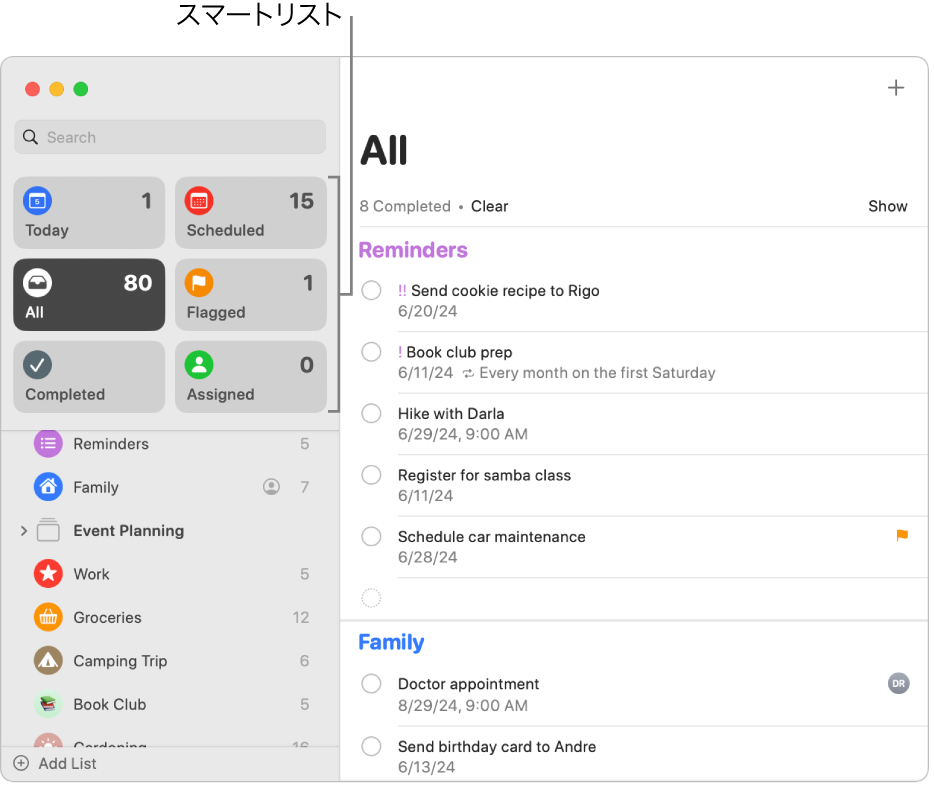This screenshot has width=934, height=785.
Task: Click the DR assignee badge on Doctor appointment
Action: (899, 684)
